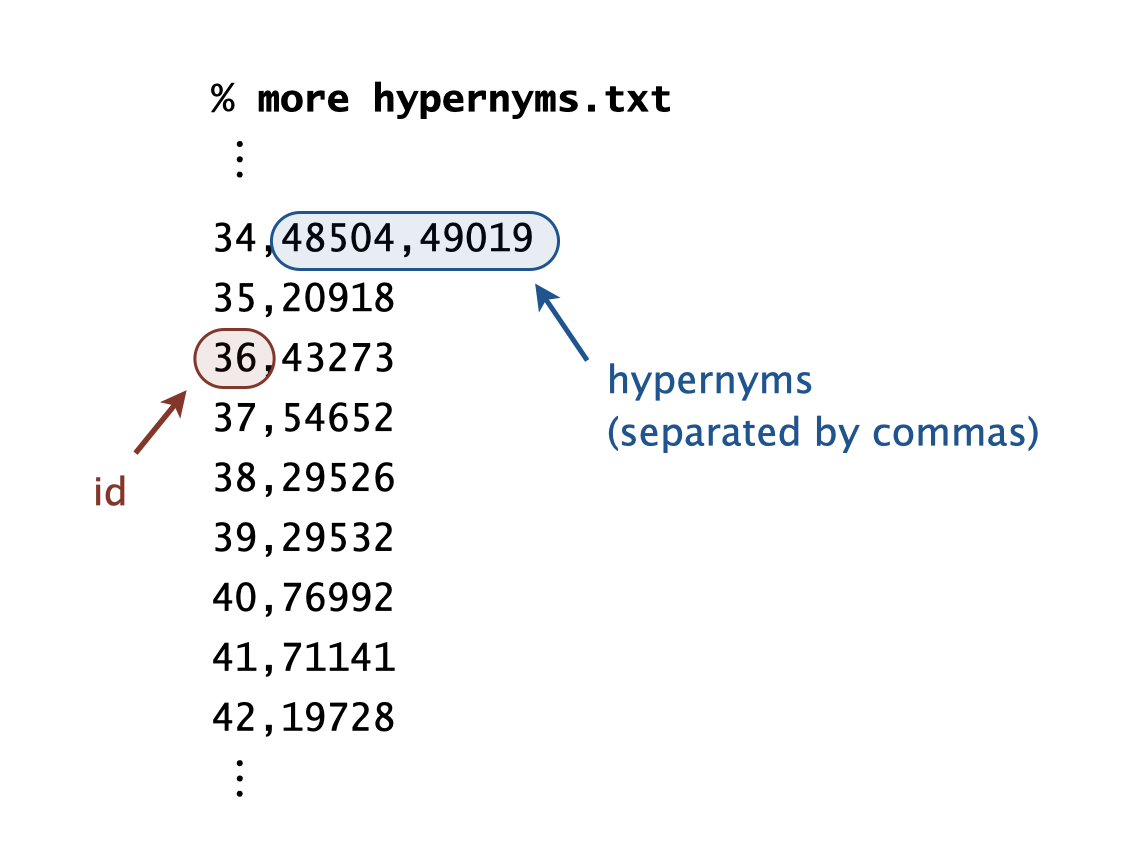The height and width of the screenshot is (862, 1138).
Task: Click the blue "hypernyms" annotation label
Action: (710, 381)
